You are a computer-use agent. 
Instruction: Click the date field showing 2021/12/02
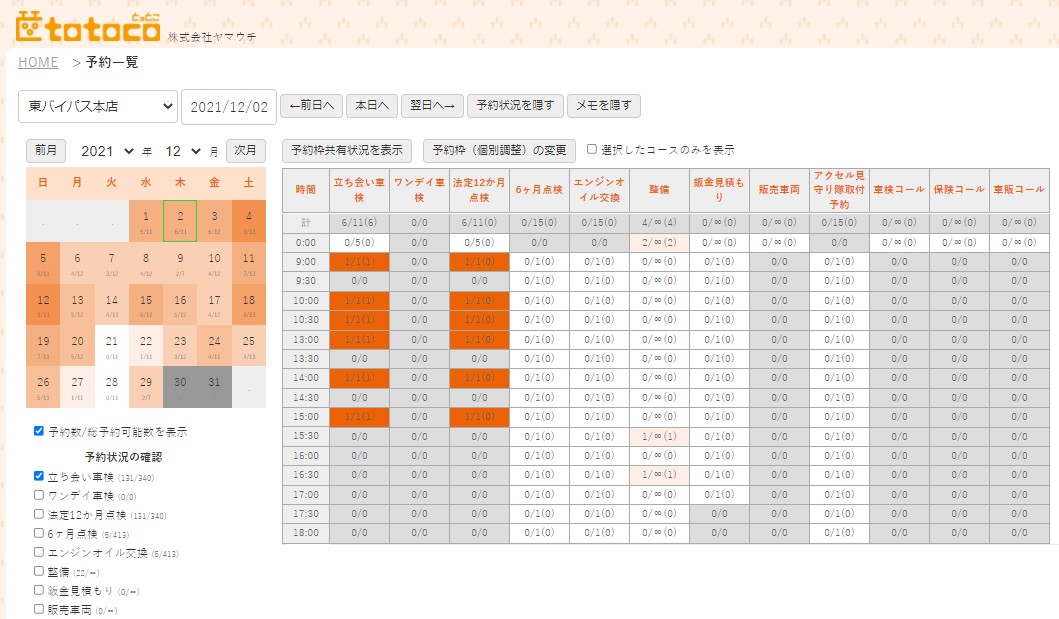tap(229, 106)
